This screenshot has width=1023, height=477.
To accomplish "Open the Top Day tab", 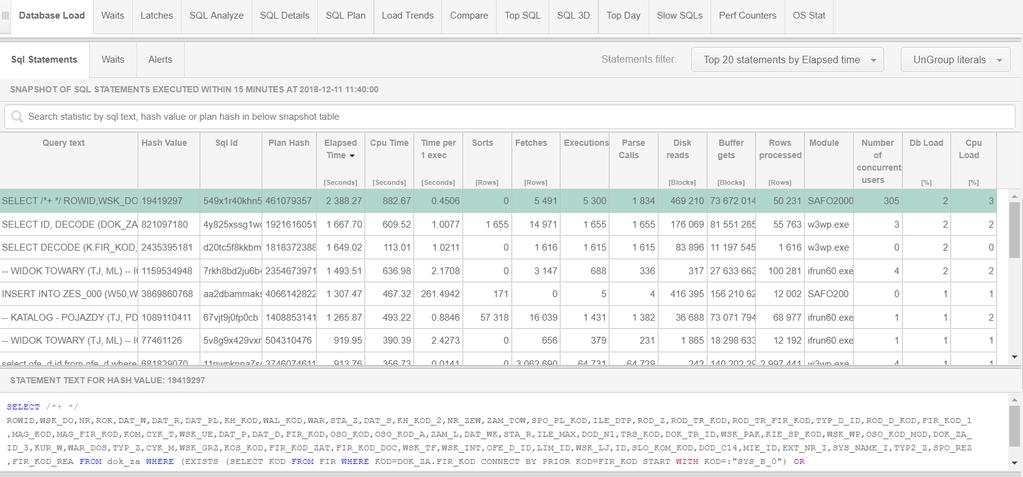I will click(623, 16).
